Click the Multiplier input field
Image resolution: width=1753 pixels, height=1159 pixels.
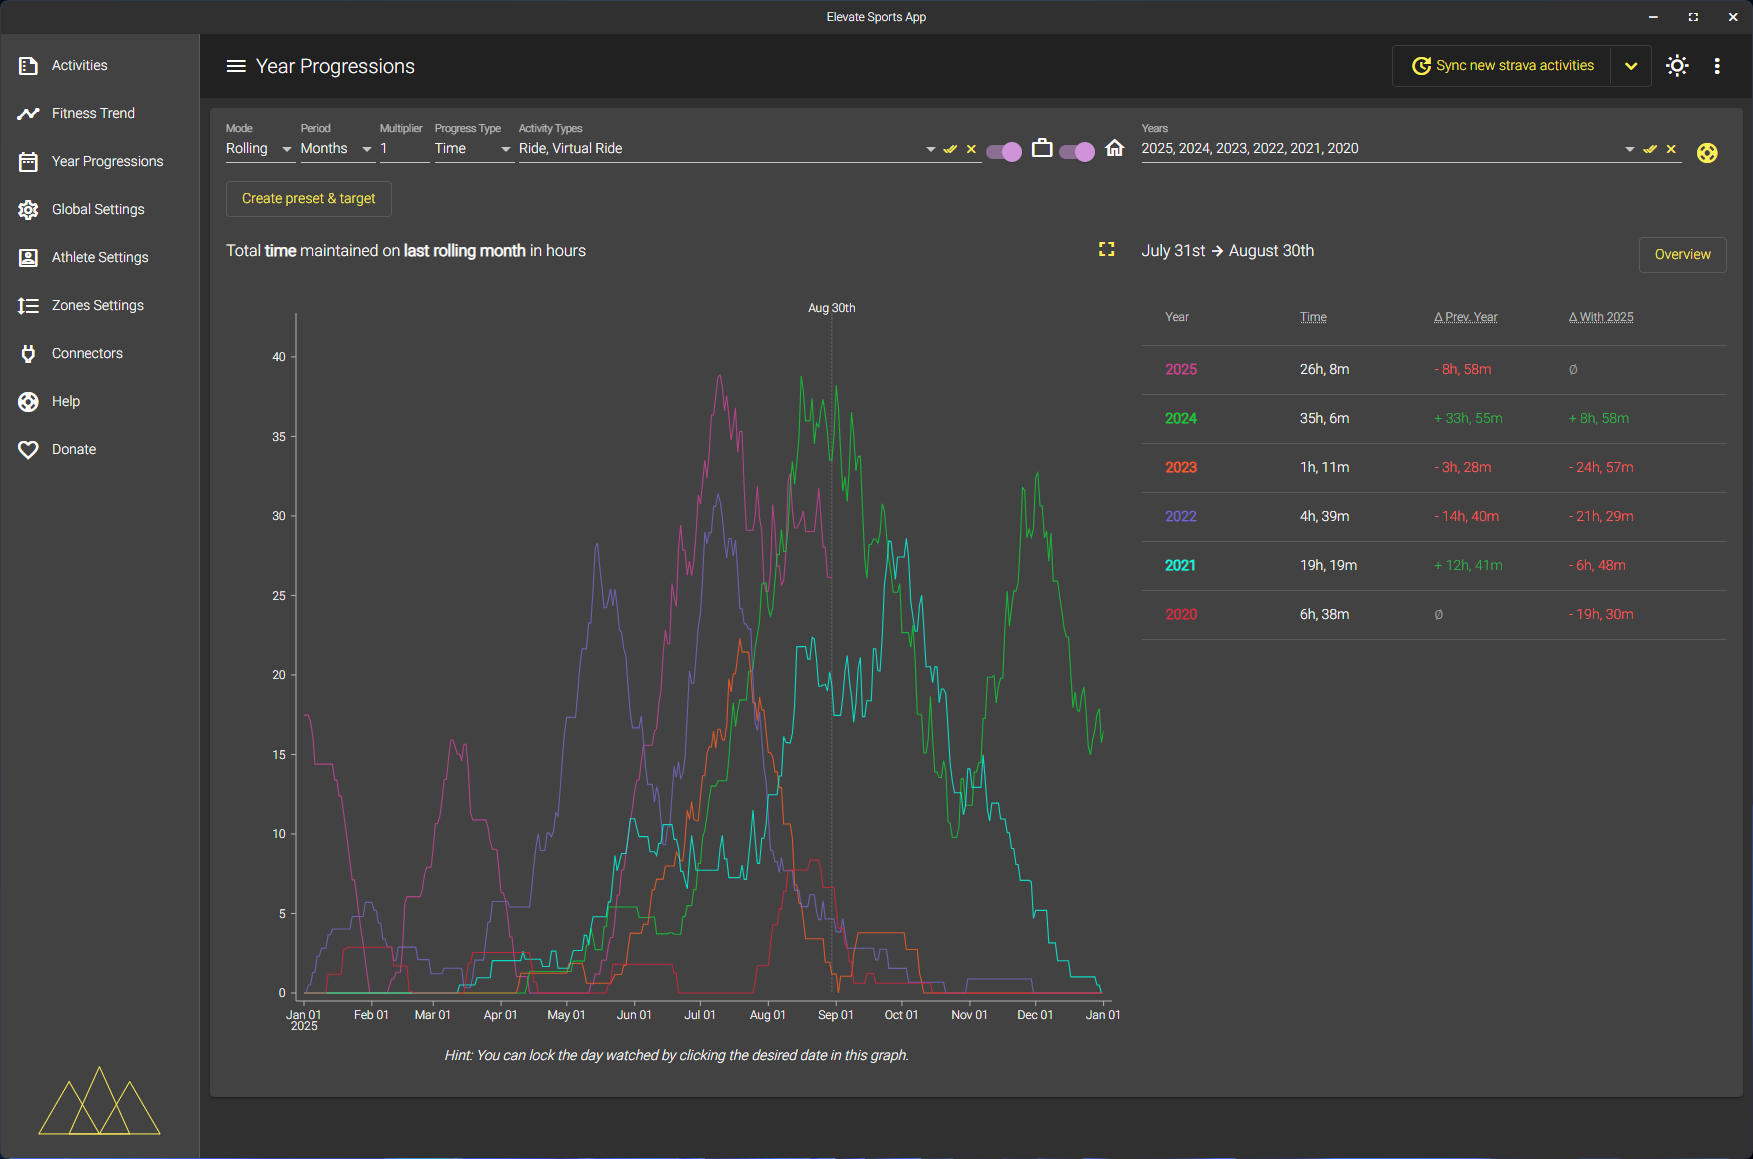point(403,149)
